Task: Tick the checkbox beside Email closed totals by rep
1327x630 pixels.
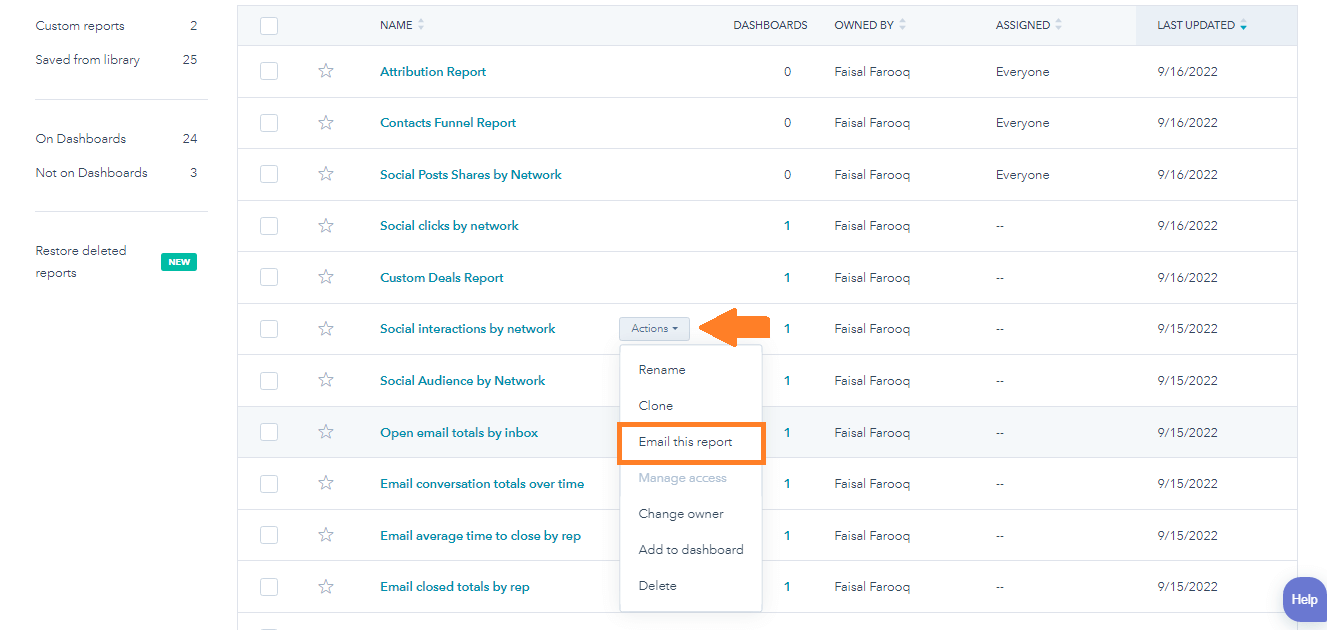Action: click(268, 586)
